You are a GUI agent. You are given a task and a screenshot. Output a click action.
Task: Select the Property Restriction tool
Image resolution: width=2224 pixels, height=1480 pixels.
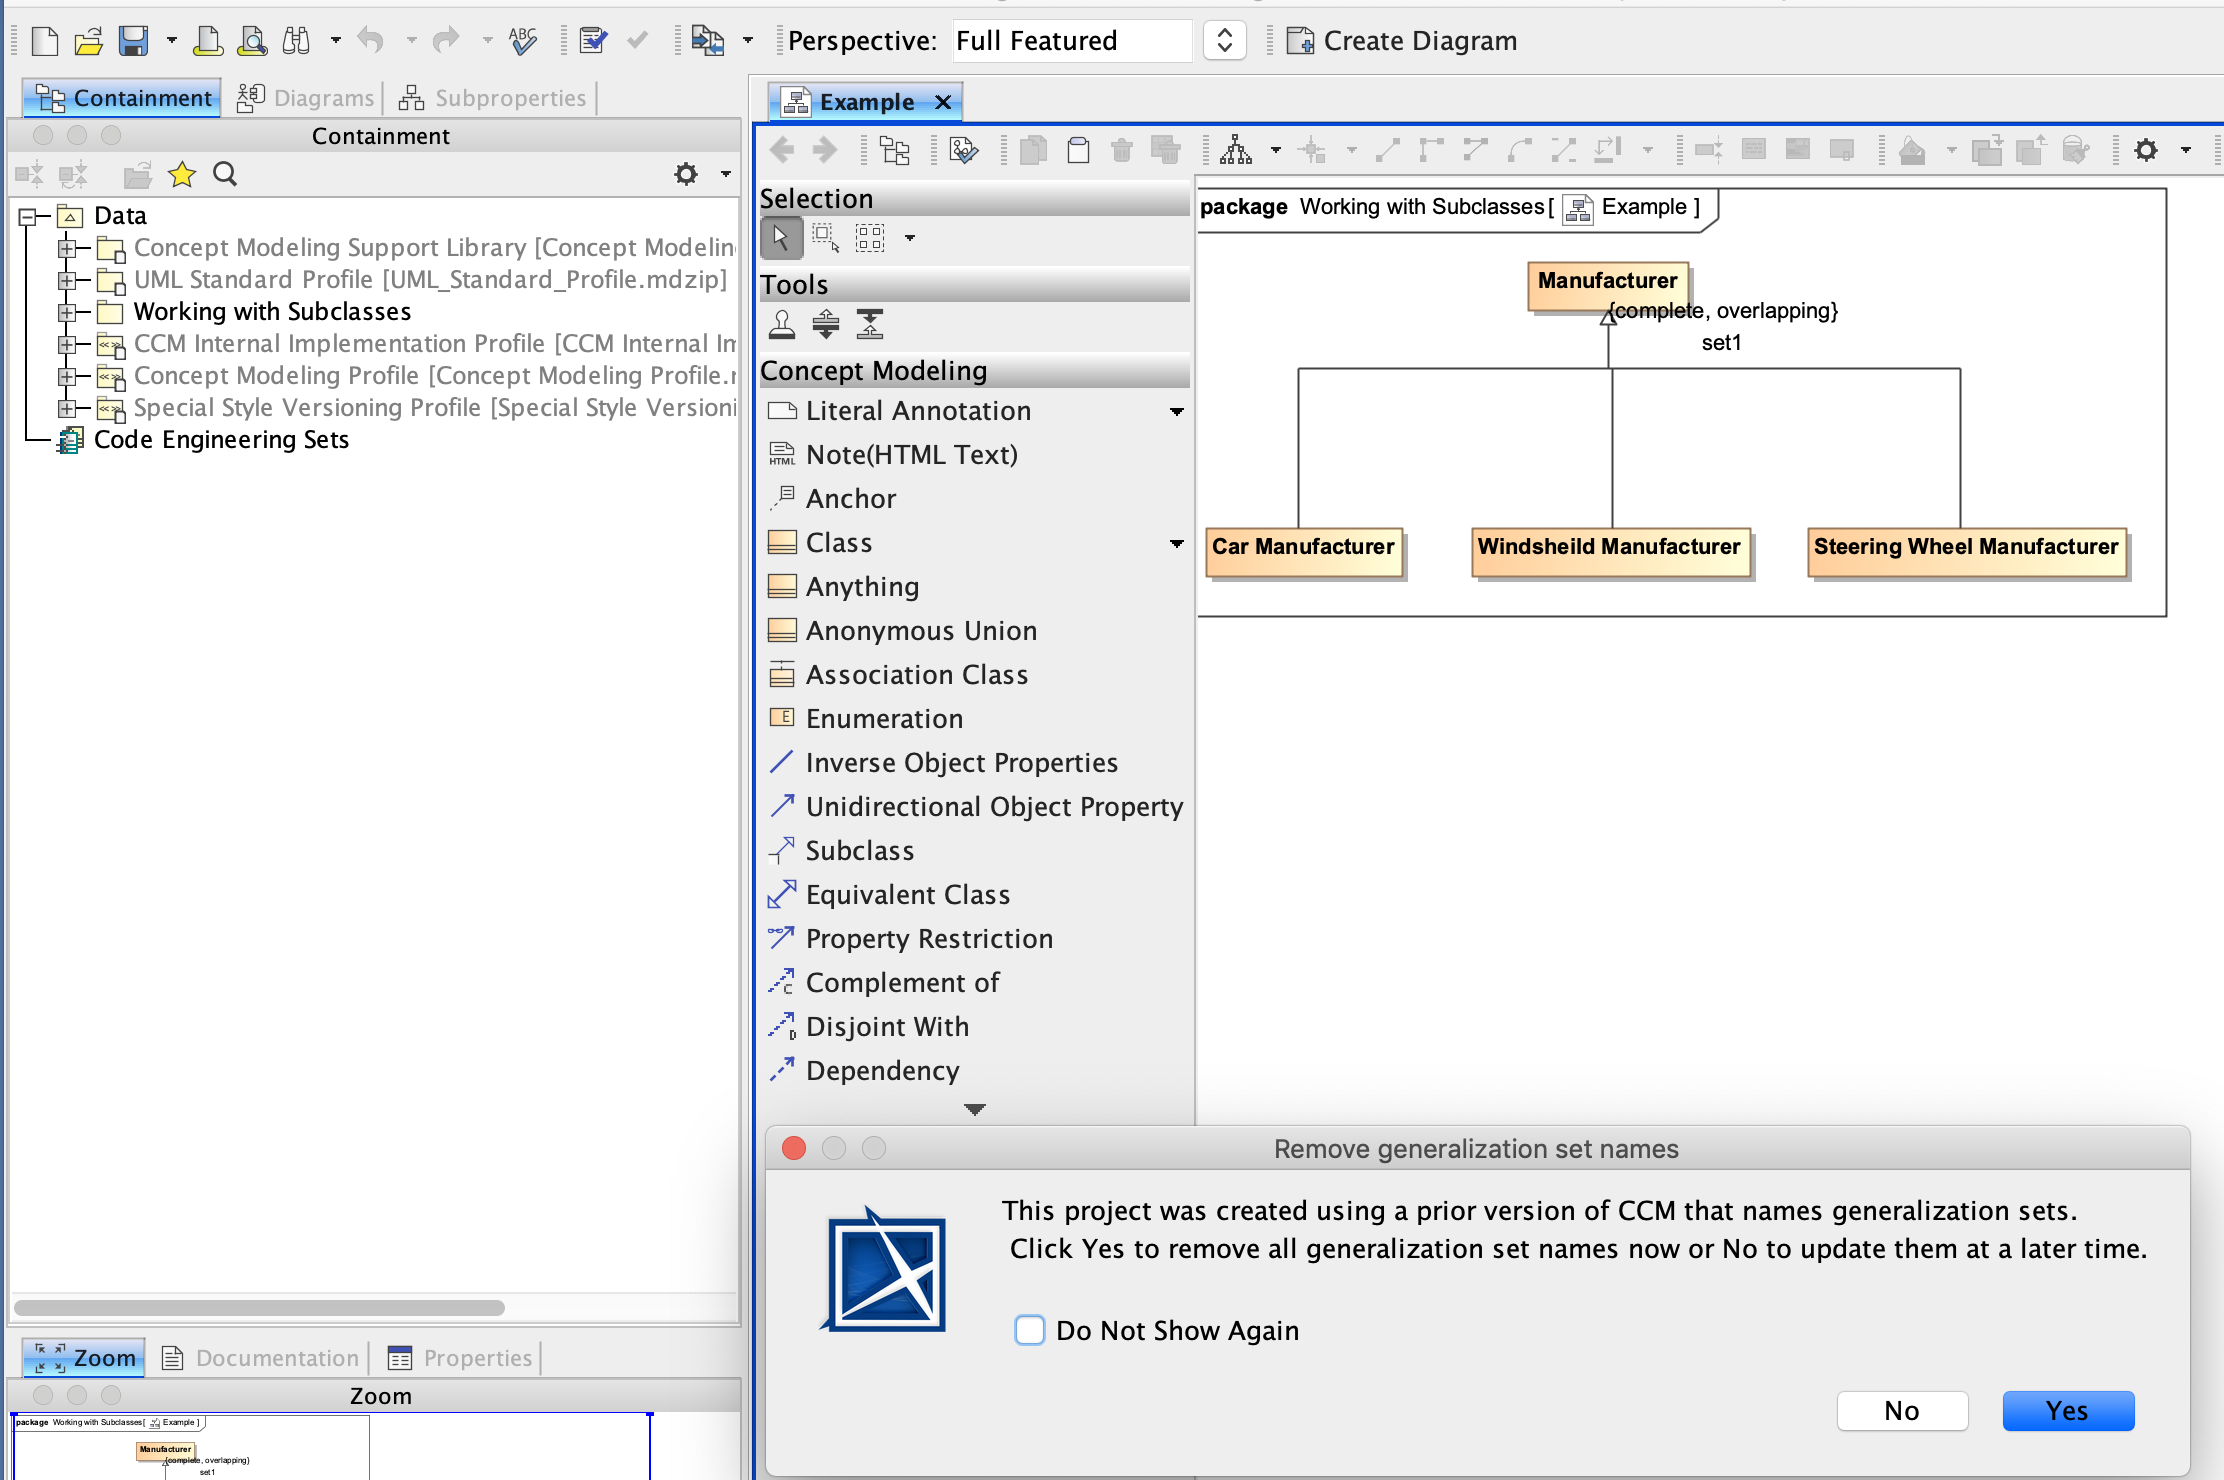pos(928,939)
